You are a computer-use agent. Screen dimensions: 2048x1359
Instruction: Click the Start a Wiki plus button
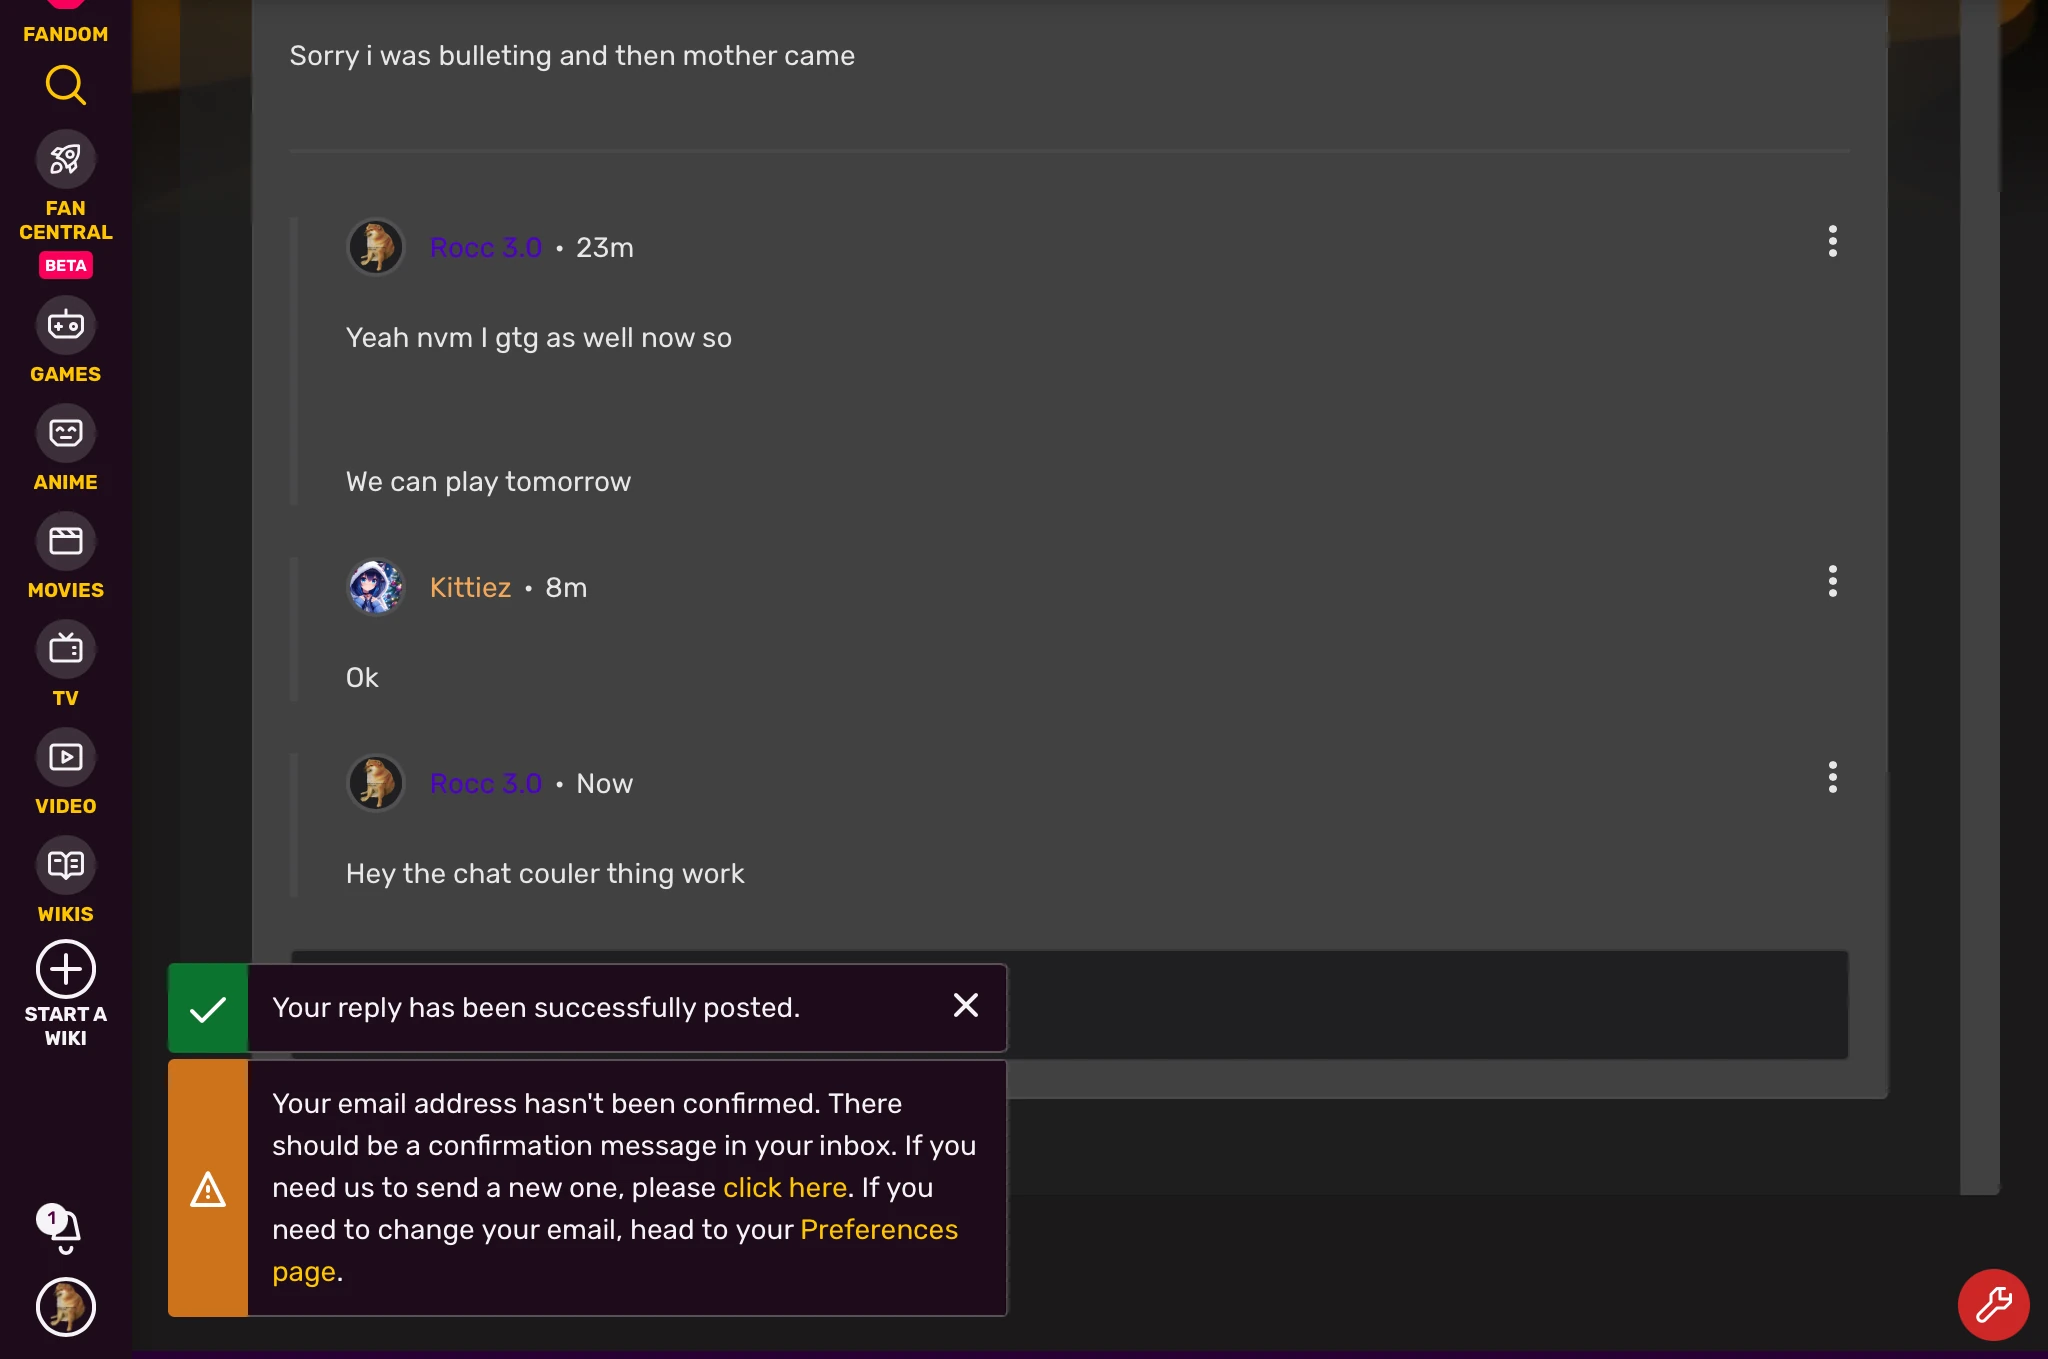tap(65, 969)
